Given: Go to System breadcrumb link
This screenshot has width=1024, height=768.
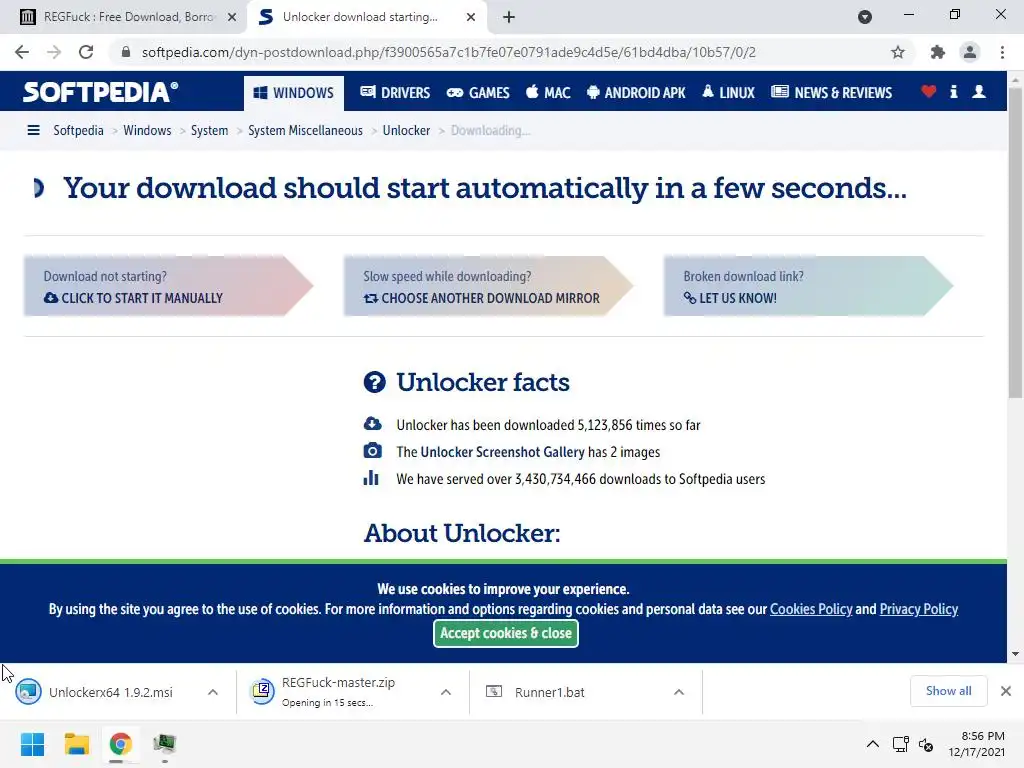Looking at the screenshot, I should (209, 131).
